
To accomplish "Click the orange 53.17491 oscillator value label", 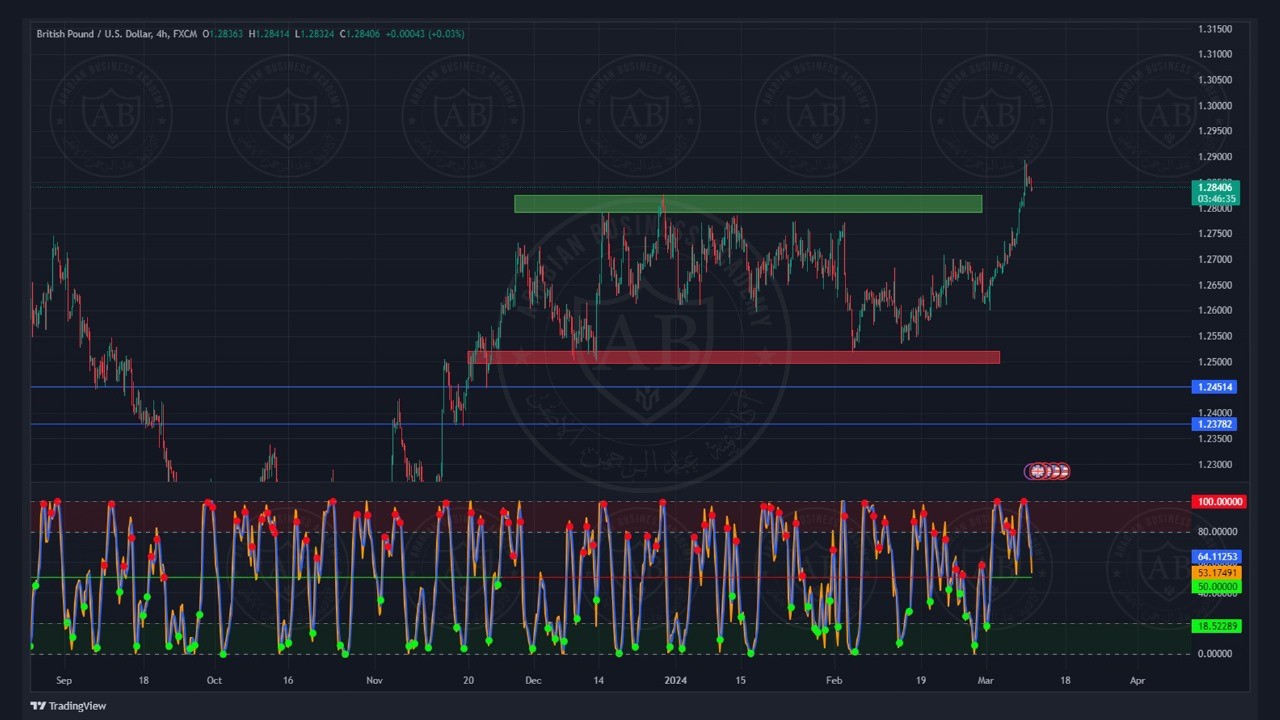I will [x=1216, y=573].
